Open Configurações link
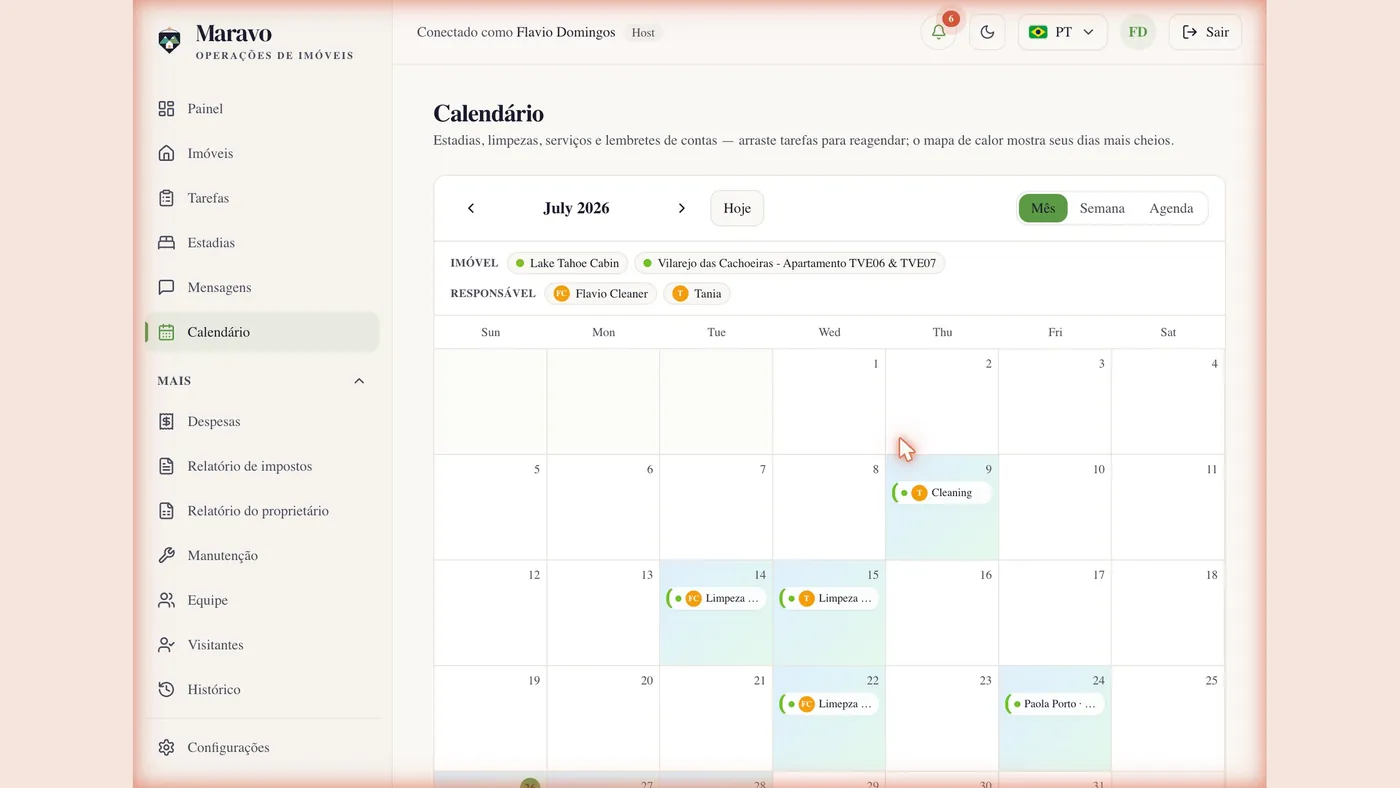Image resolution: width=1400 pixels, height=788 pixels. coord(262,748)
